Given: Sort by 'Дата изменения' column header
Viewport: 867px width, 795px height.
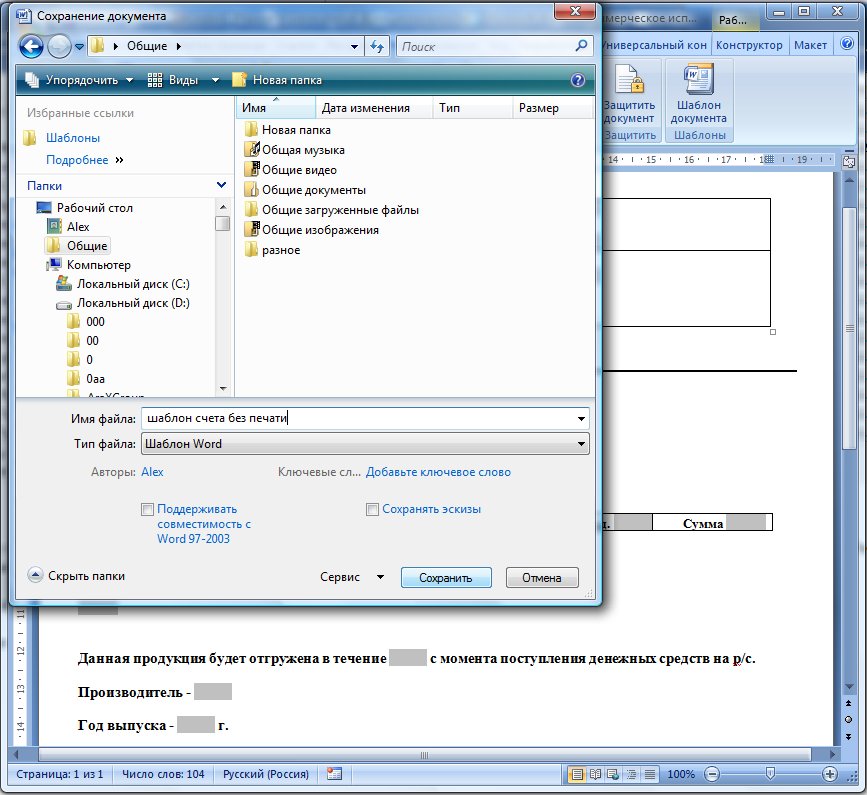Looking at the screenshot, I should click(374, 108).
